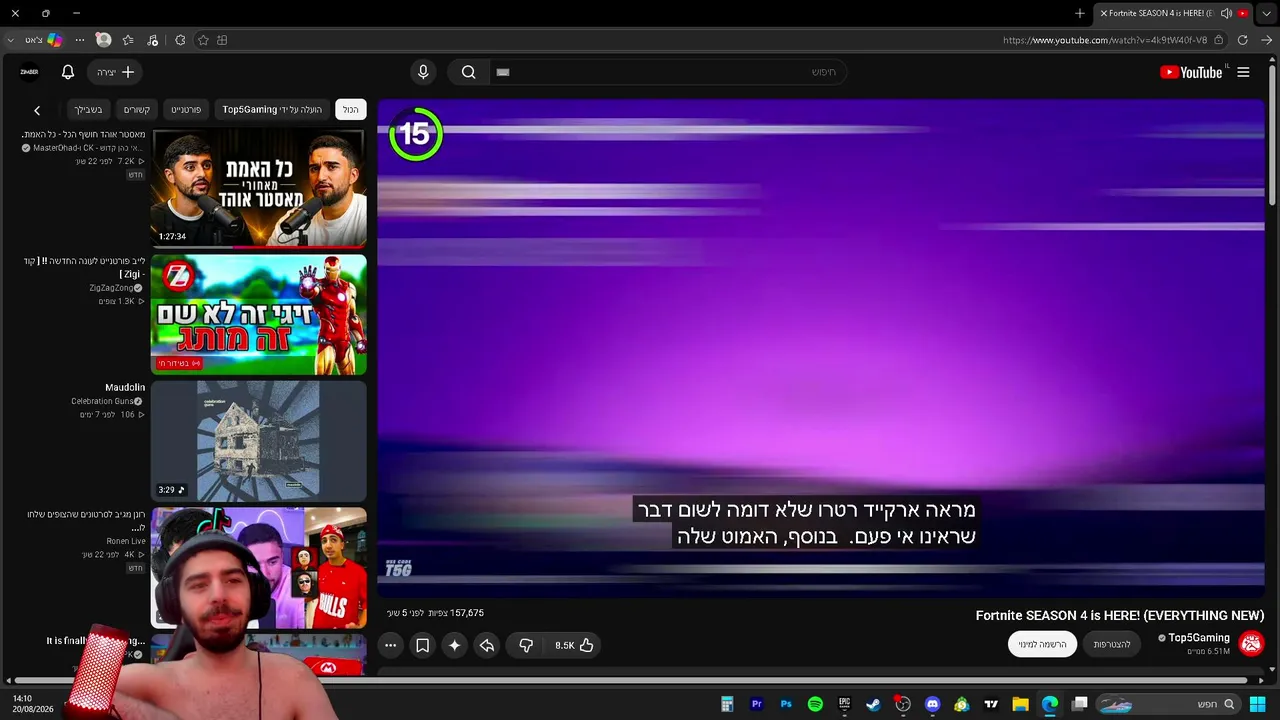The height and width of the screenshot is (720, 1280).
Task: Open Epic Games Launcher from the taskbar
Action: coord(845,704)
